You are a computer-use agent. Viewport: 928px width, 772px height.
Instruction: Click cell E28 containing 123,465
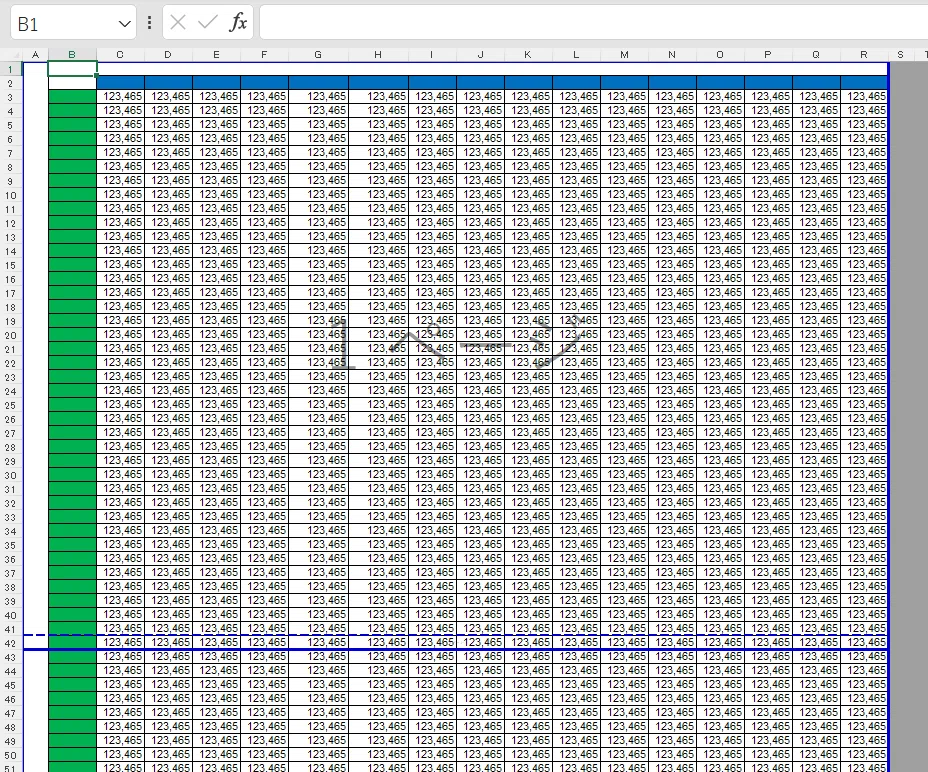[216, 446]
